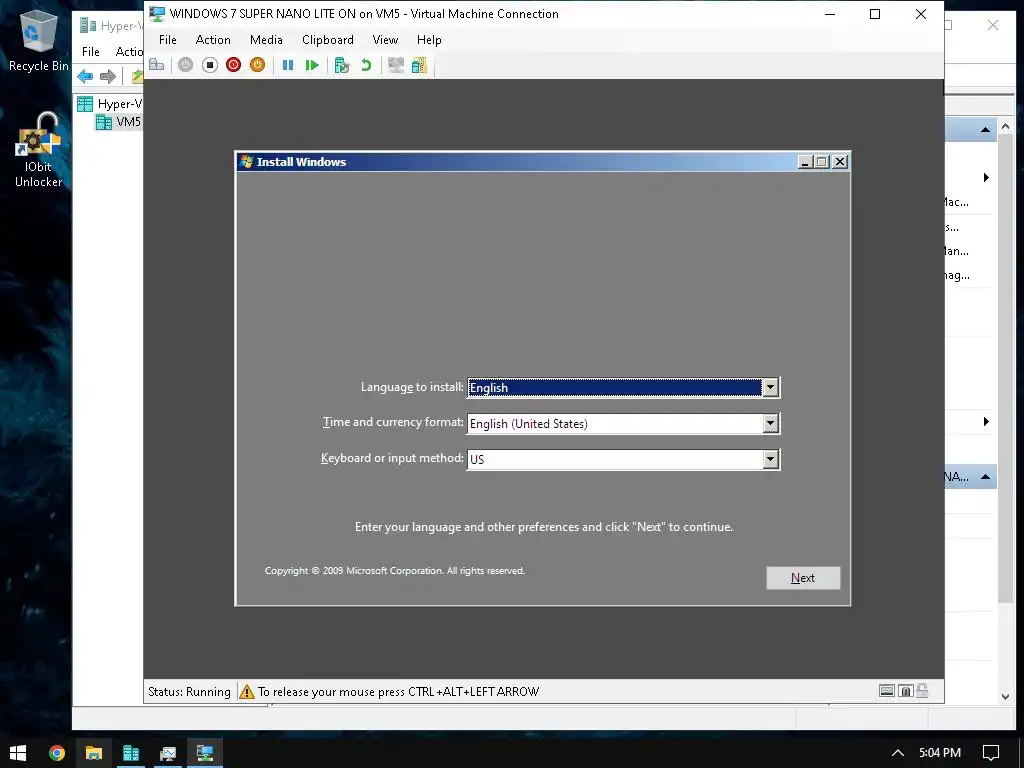Collapse the top Actions section arrow
The width and height of the screenshot is (1024, 768).
click(985, 130)
